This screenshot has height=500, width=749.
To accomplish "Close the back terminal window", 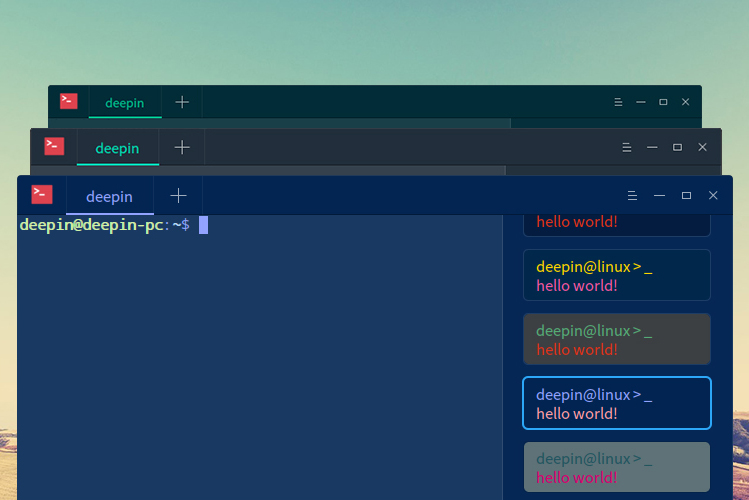I will [x=685, y=102].
